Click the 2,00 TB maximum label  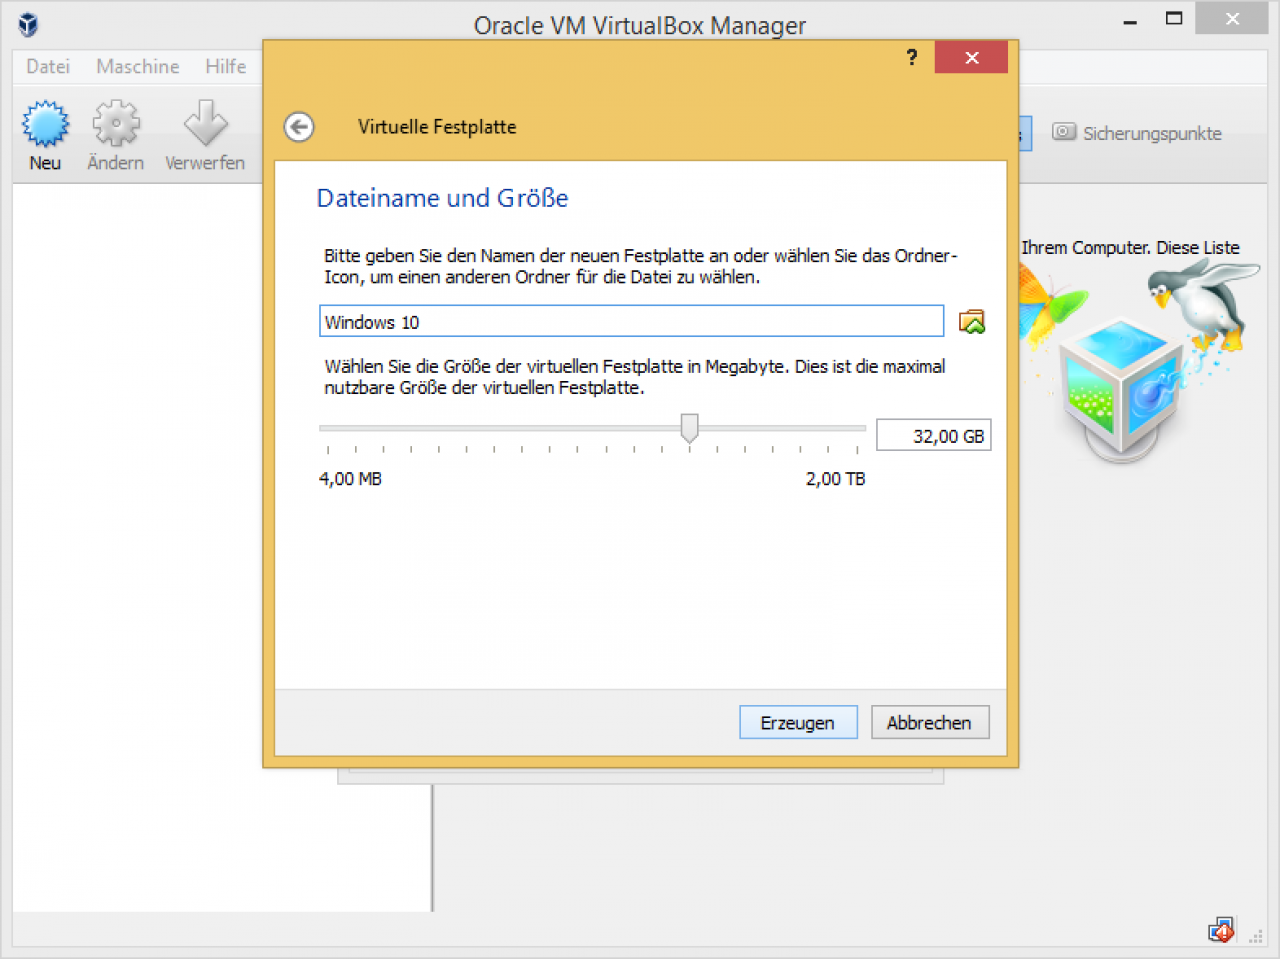click(x=836, y=479)
